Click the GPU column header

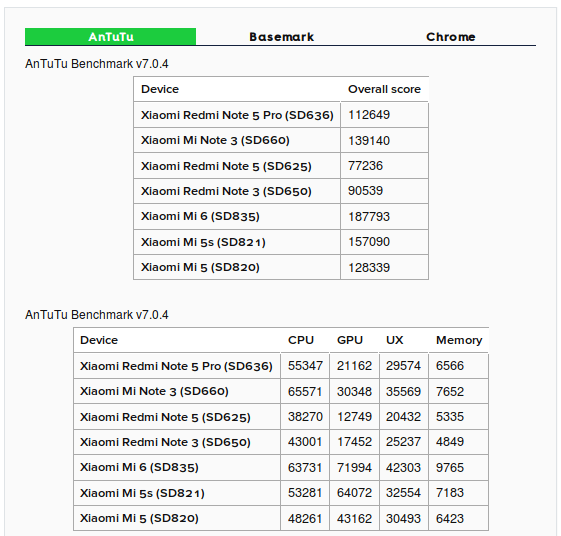pyautogui.click(x=350, y=340)
